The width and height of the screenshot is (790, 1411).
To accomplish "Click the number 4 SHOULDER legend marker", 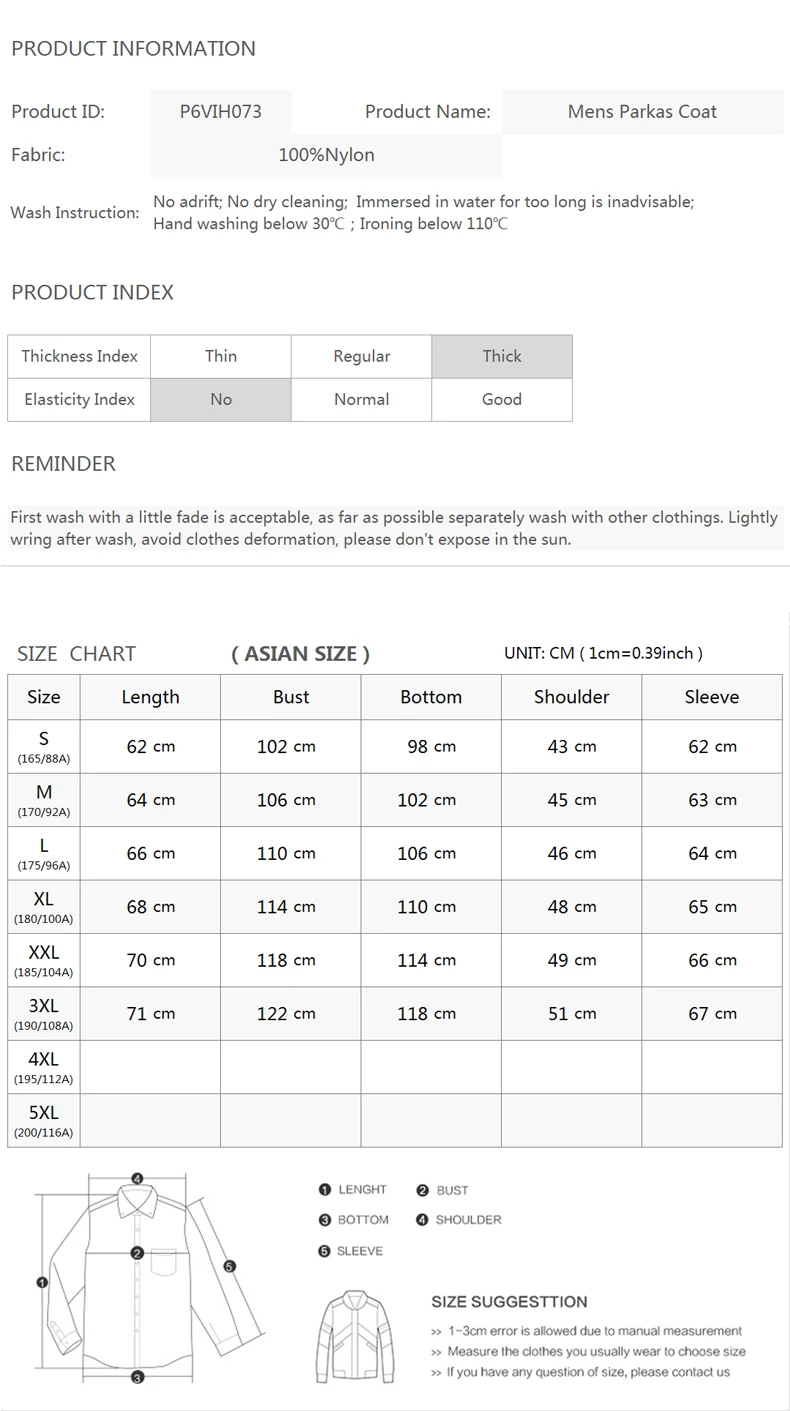I will coord(422,1220).
